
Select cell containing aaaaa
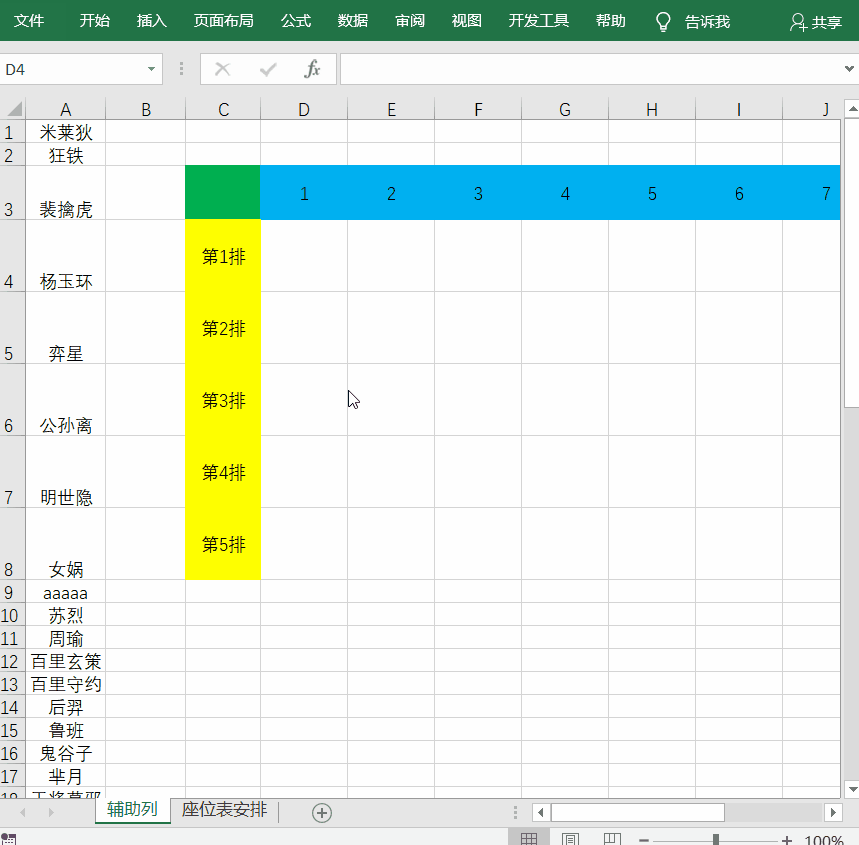[x=65, y=592]
